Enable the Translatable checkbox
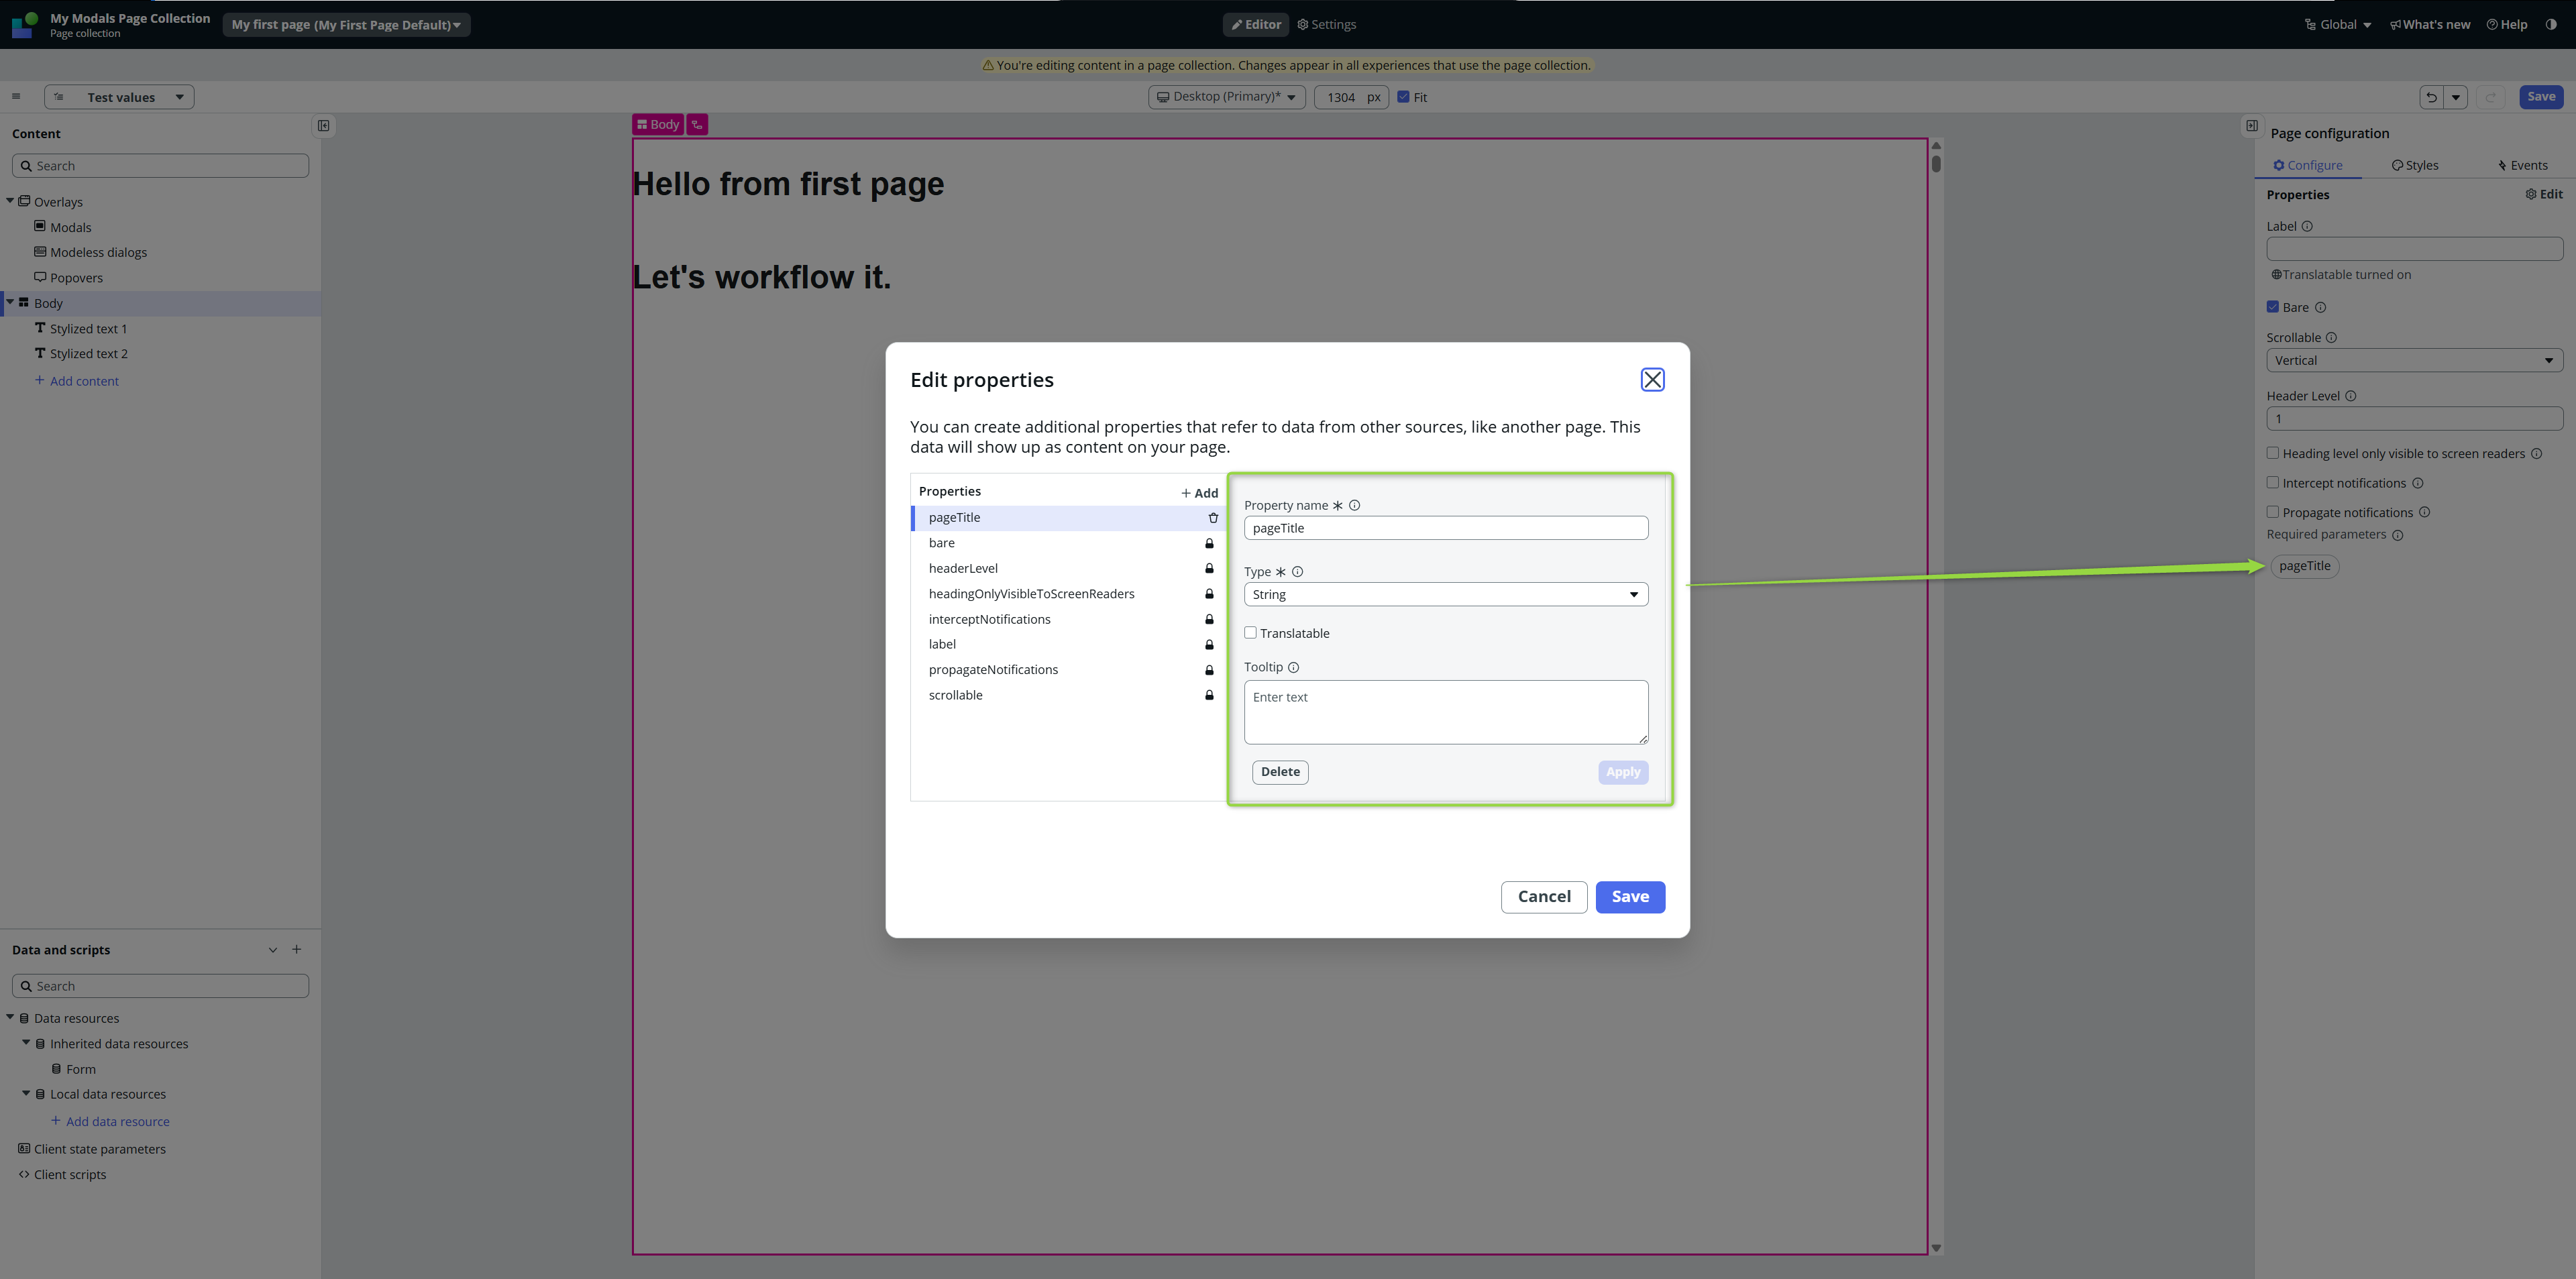The height and width of the screenshot is (1279, 2576). point(1250,633)
